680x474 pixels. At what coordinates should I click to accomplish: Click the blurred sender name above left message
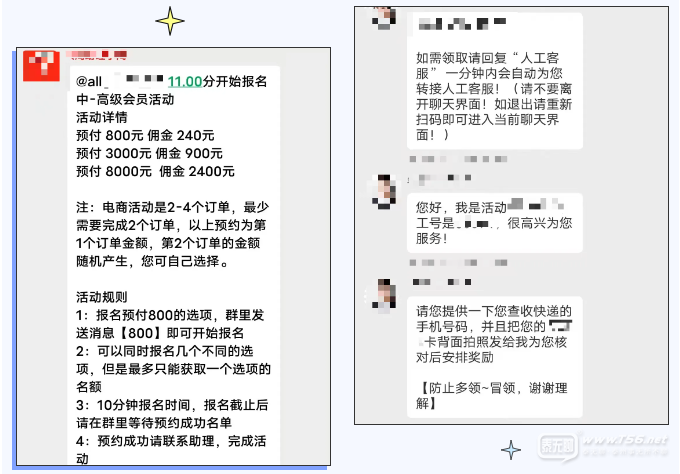tap(96, 55)
